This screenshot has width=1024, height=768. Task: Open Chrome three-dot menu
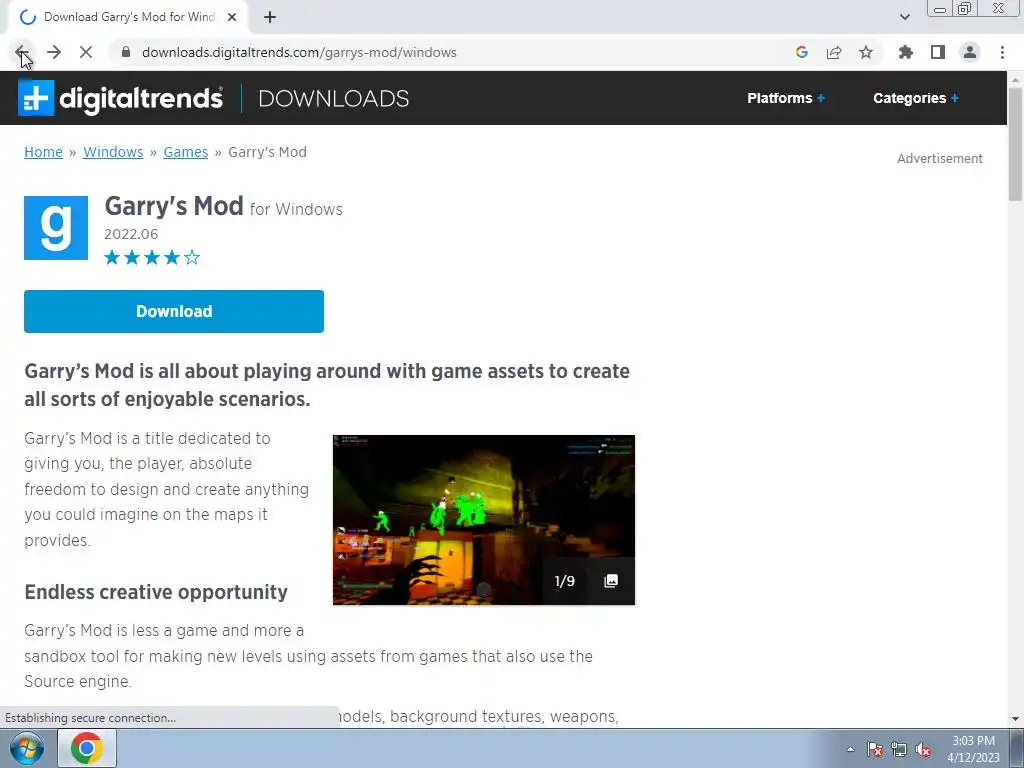tap(1002, 52)
